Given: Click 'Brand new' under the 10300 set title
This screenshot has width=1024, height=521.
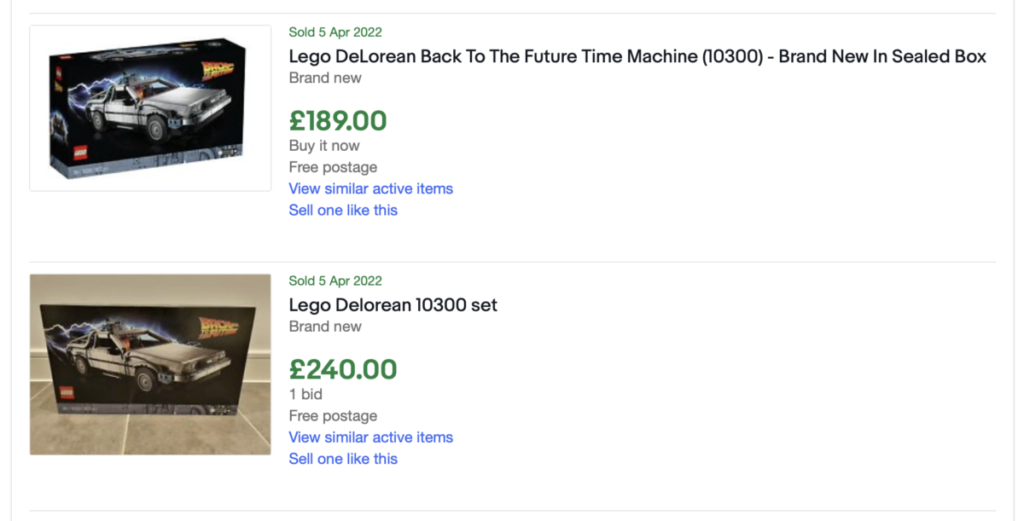Looking at the screenshot, I should 325,326.
